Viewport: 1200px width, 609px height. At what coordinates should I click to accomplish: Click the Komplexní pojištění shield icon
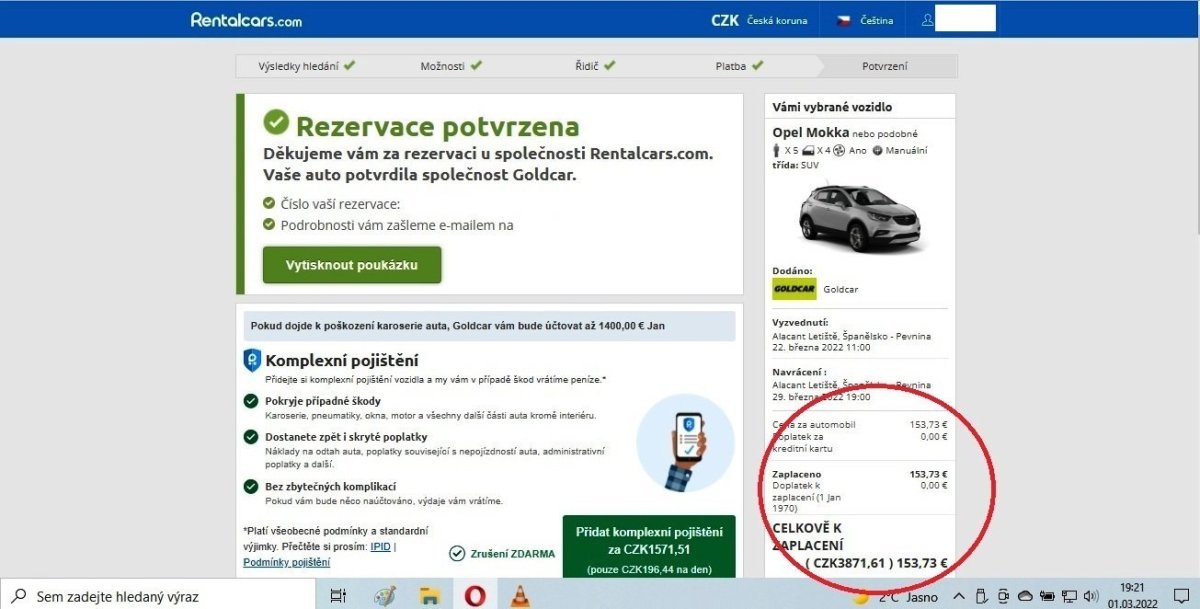[x=252, y=361]
